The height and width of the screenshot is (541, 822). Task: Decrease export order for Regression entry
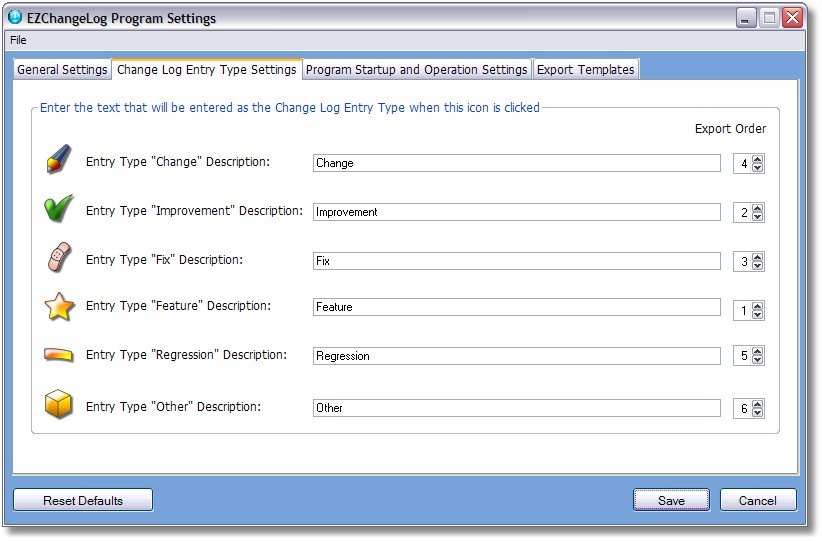pyautogui.click(x=758, y=360)
